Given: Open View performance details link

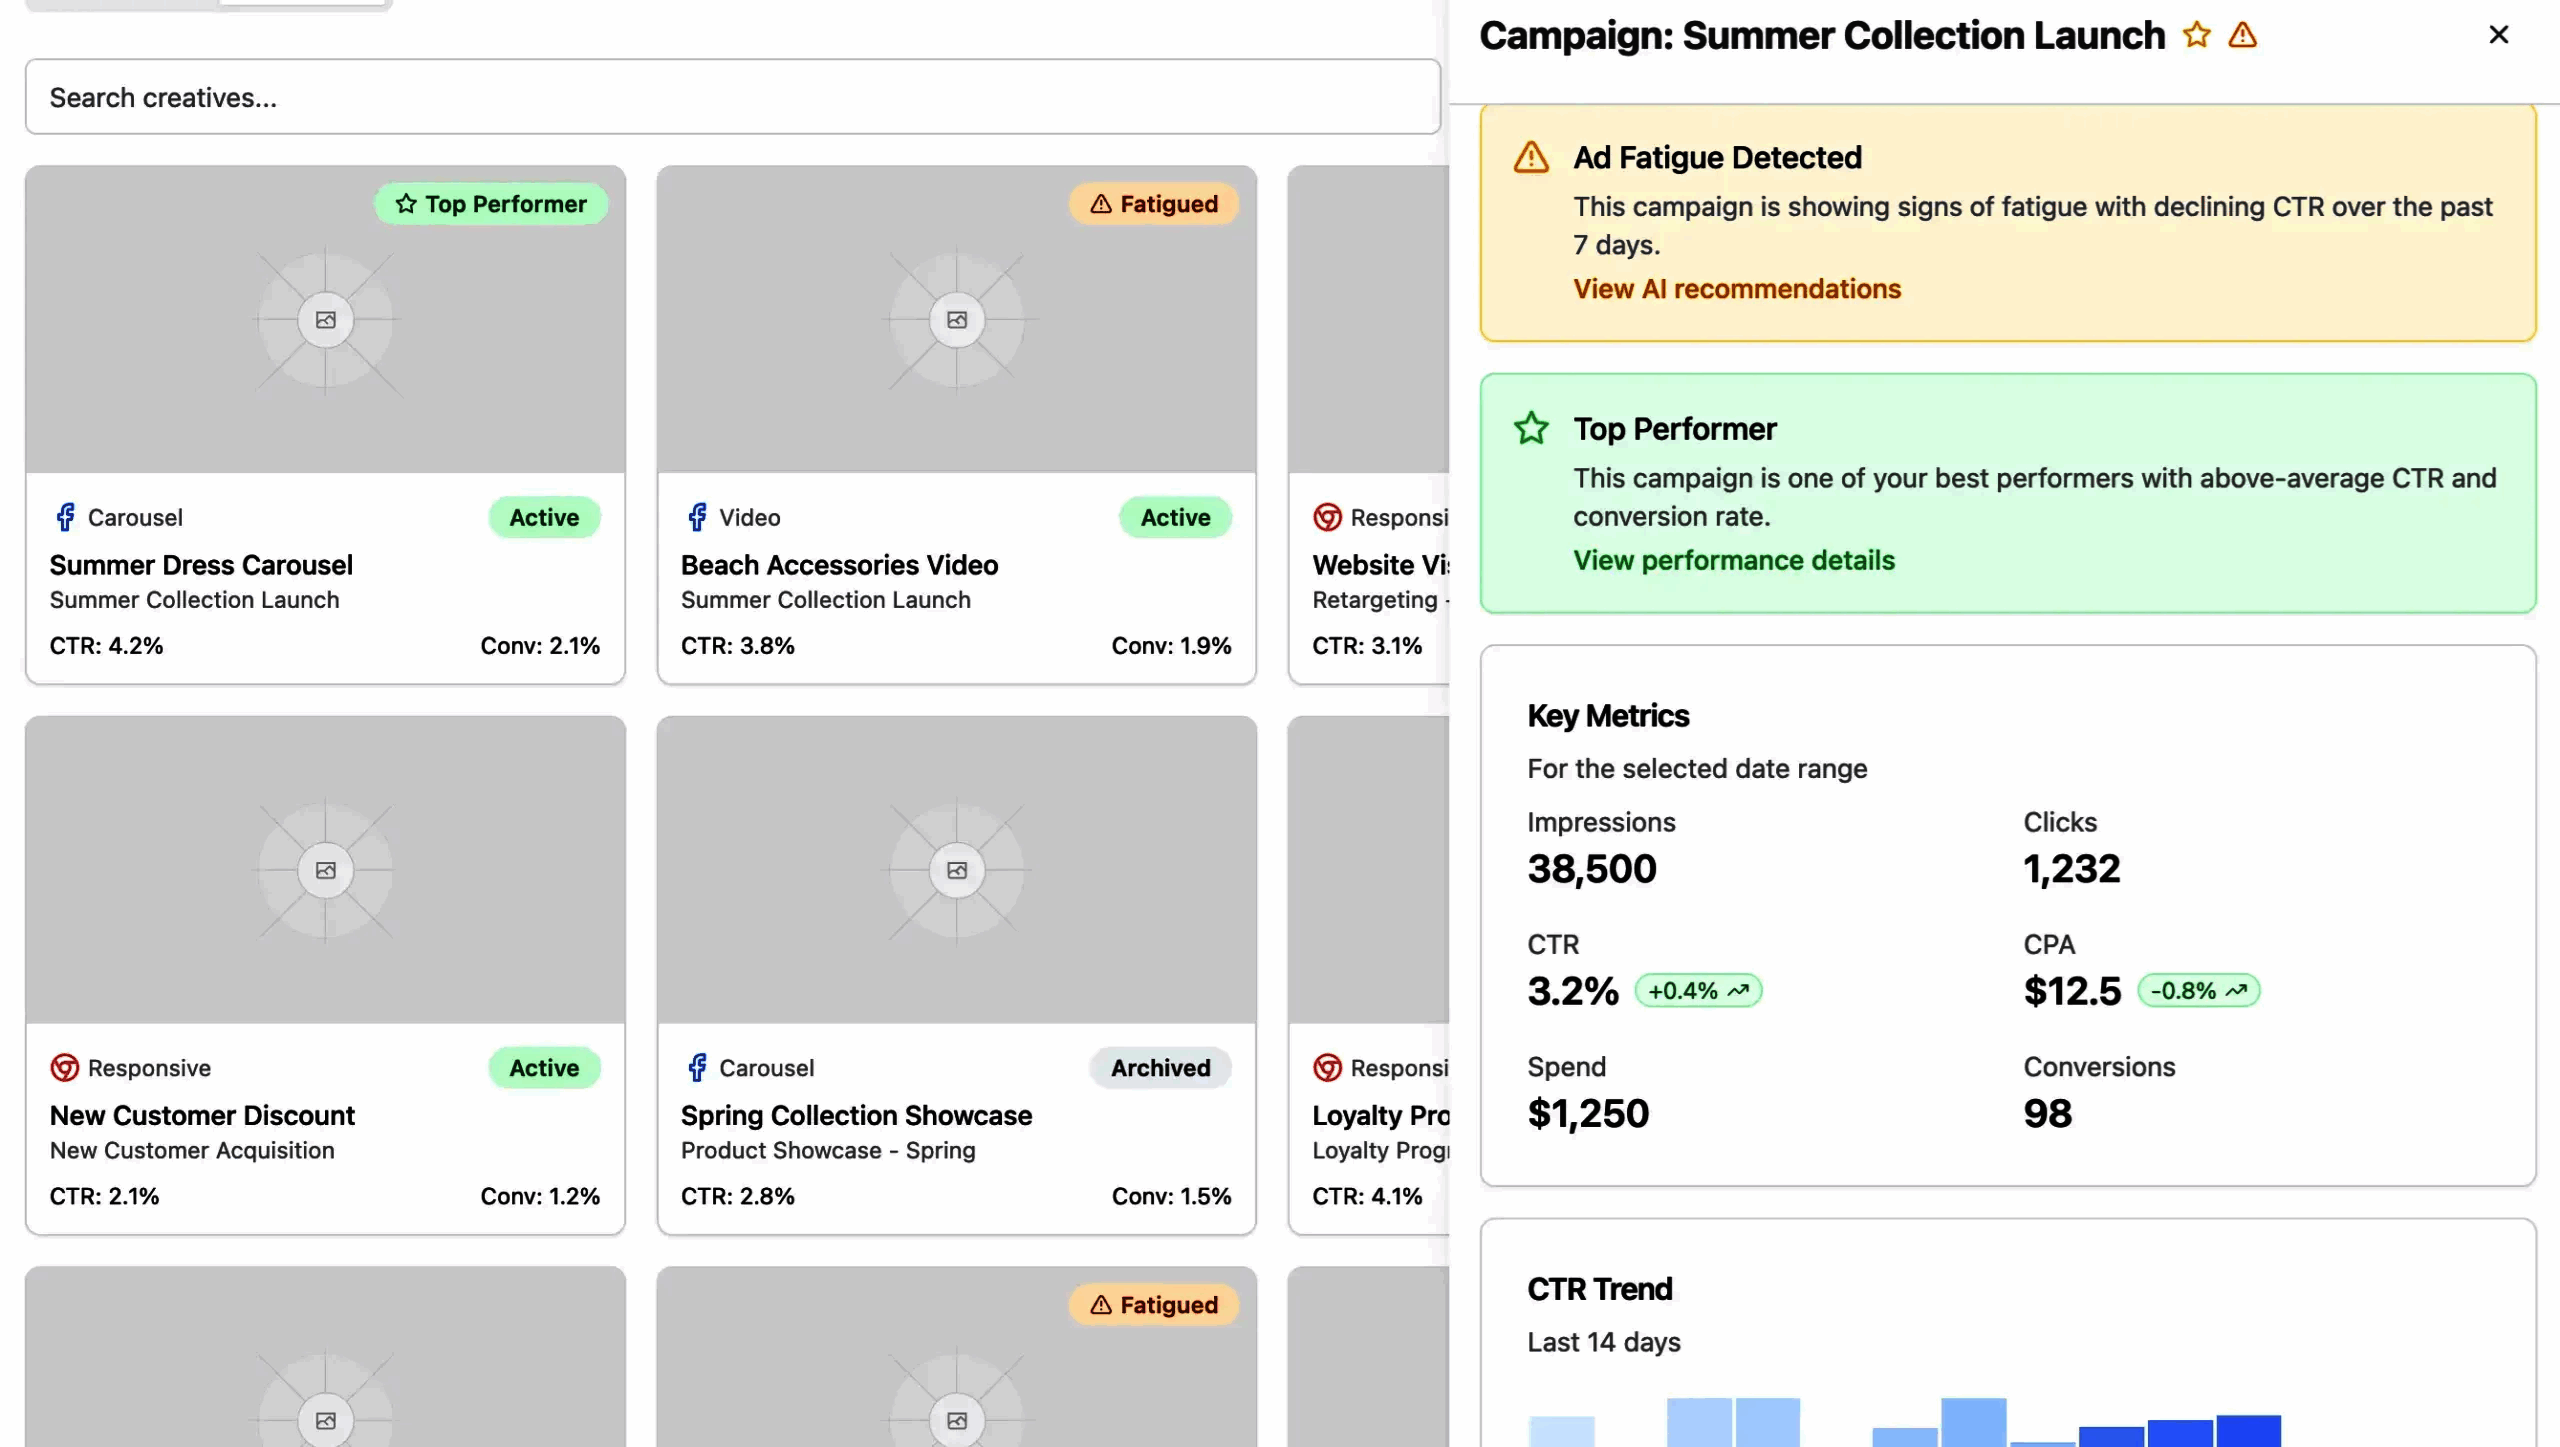Looking at the screenshot, I should 1733,560.
